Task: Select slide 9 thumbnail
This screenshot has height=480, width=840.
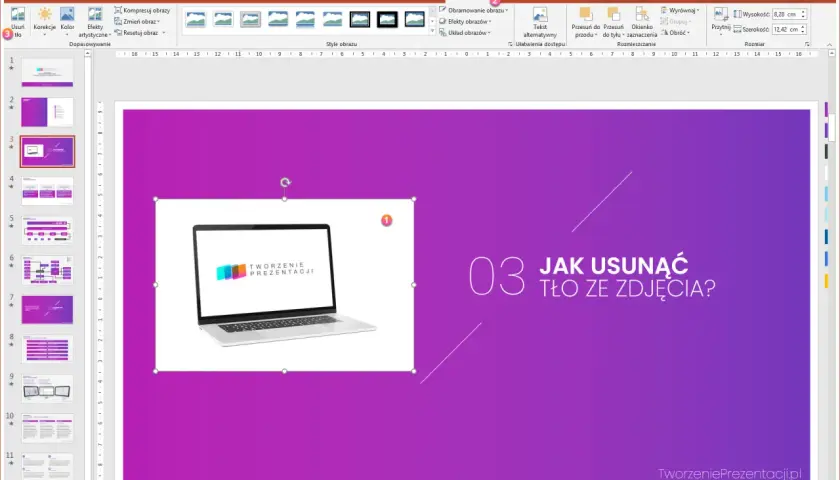Action: (47, 389)
